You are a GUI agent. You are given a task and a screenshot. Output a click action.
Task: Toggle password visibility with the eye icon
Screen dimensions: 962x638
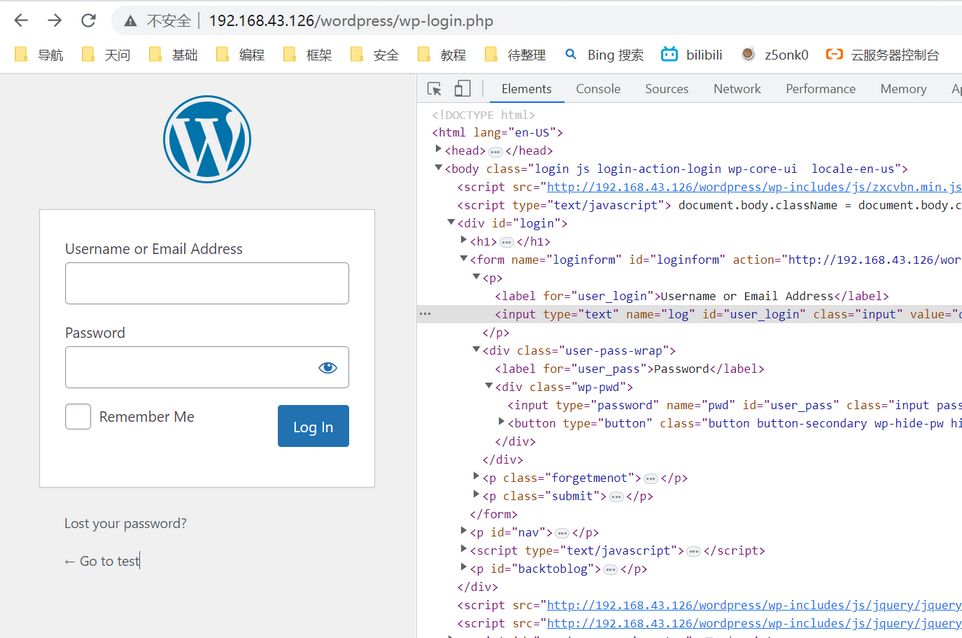328,367
